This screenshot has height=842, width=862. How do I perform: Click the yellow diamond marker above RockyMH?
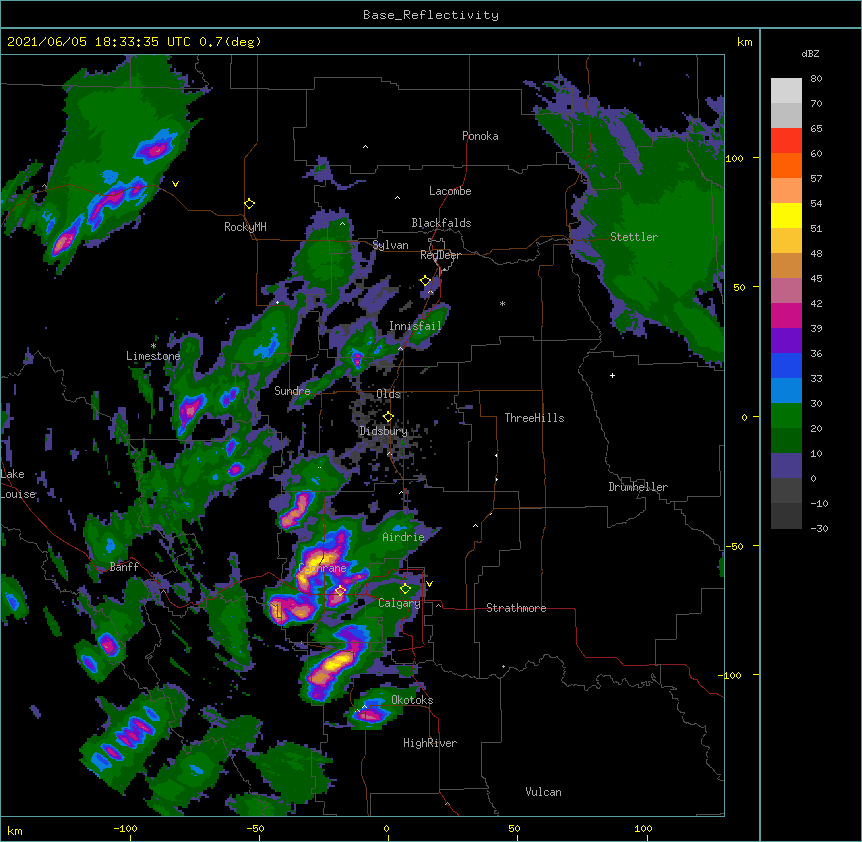point(250,204)
